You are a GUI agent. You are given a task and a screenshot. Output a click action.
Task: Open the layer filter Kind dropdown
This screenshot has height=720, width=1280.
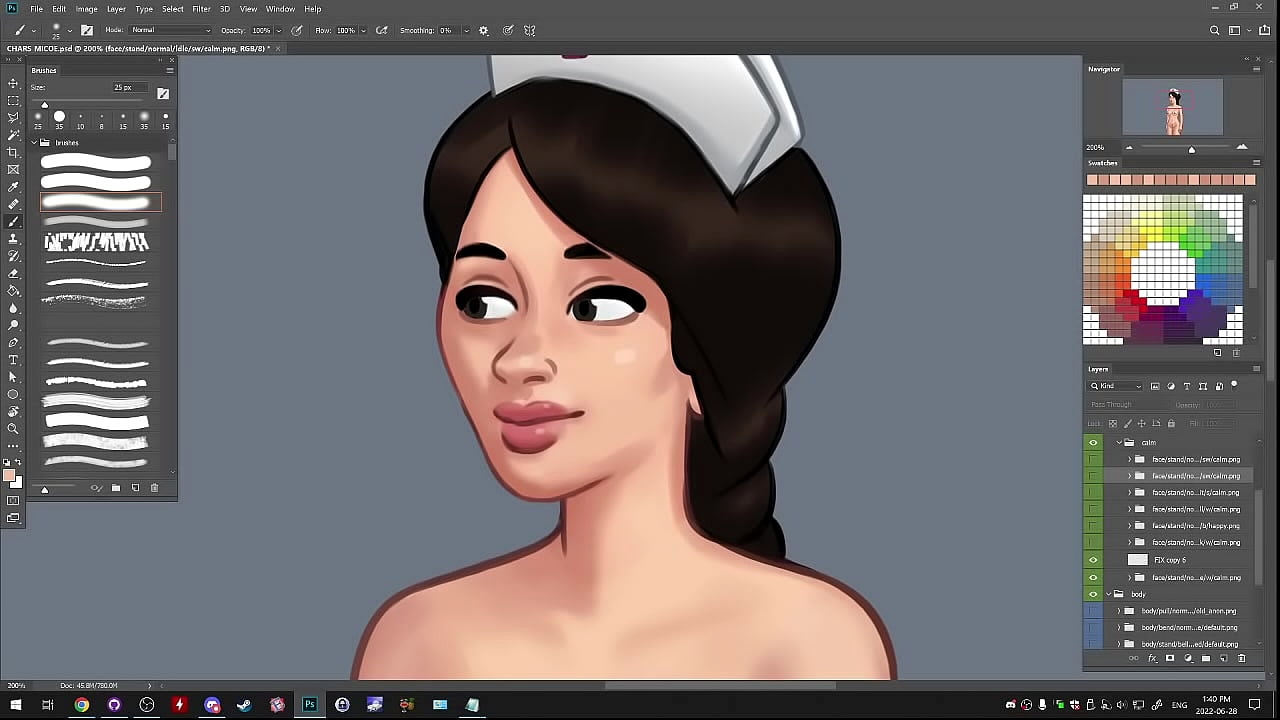click(x=1118, y=386)
